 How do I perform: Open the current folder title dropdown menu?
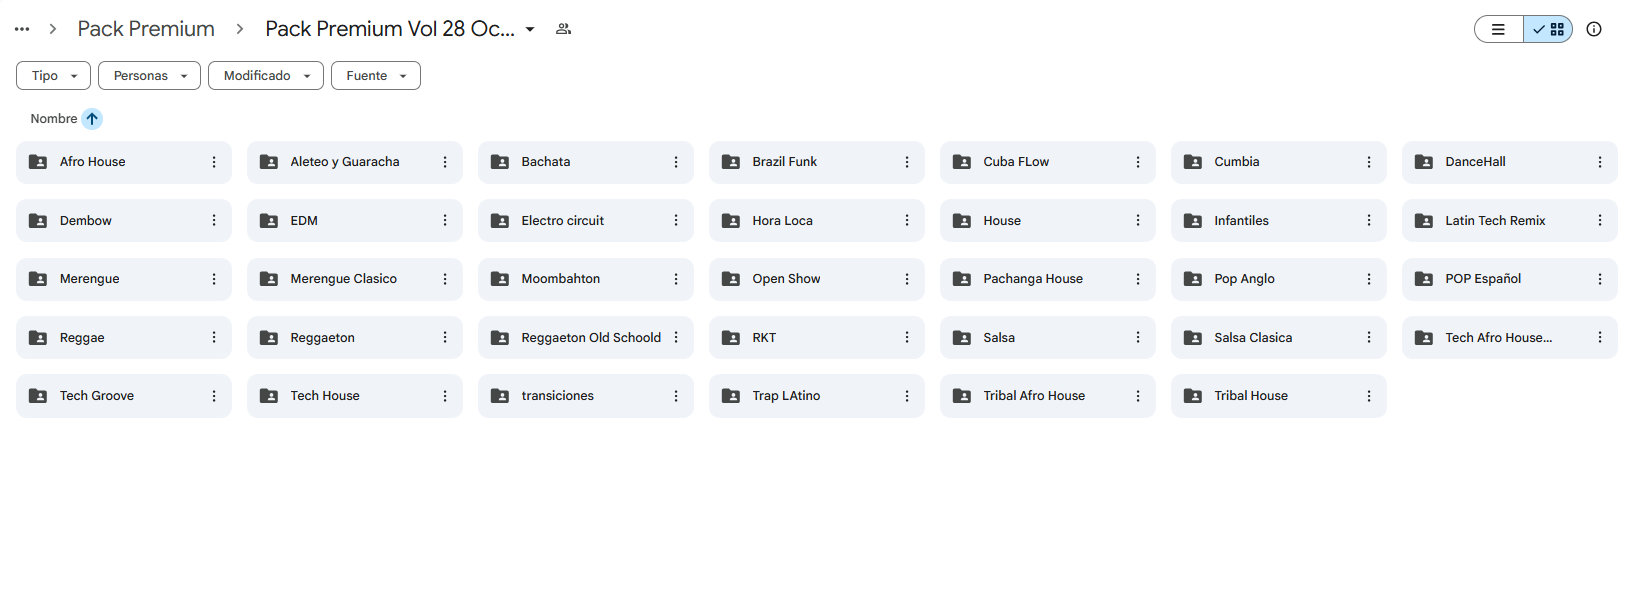[530, 29]
